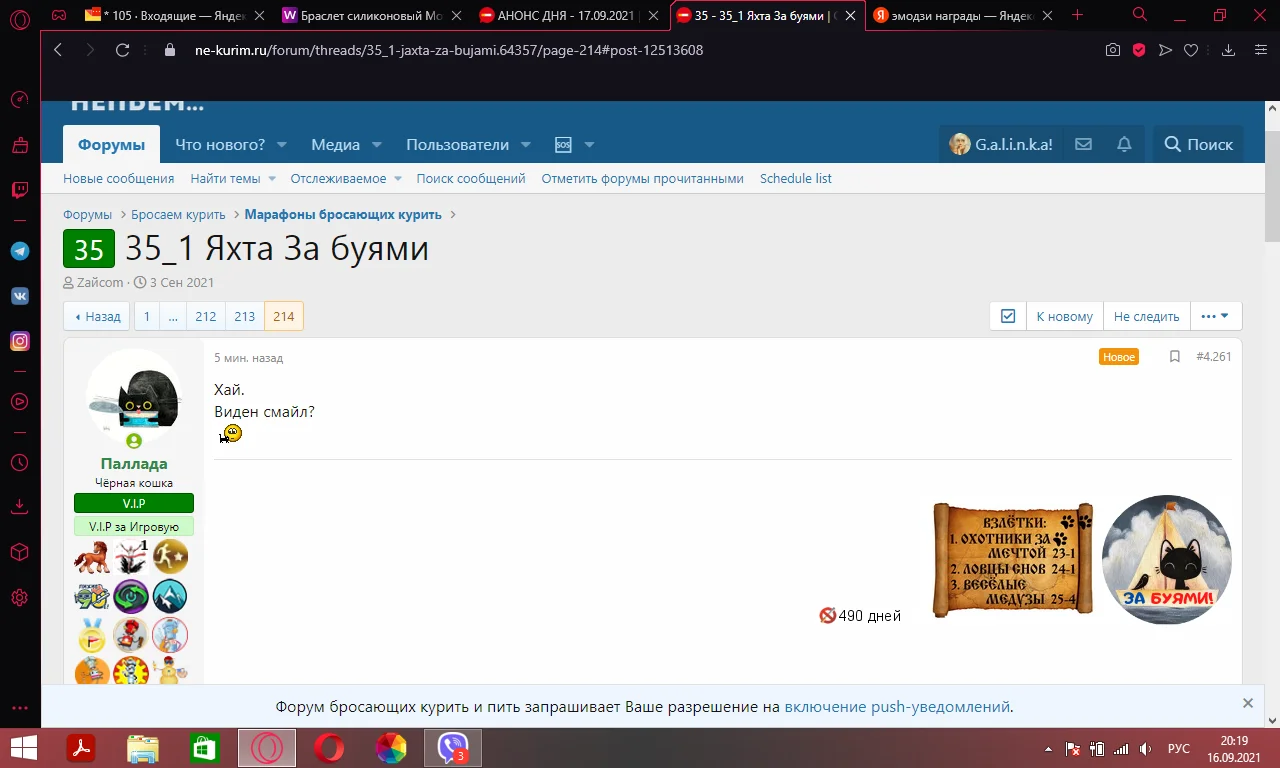
Task: Open Instagram from the Opera sidebar
Action: click(x=19, y=341)
